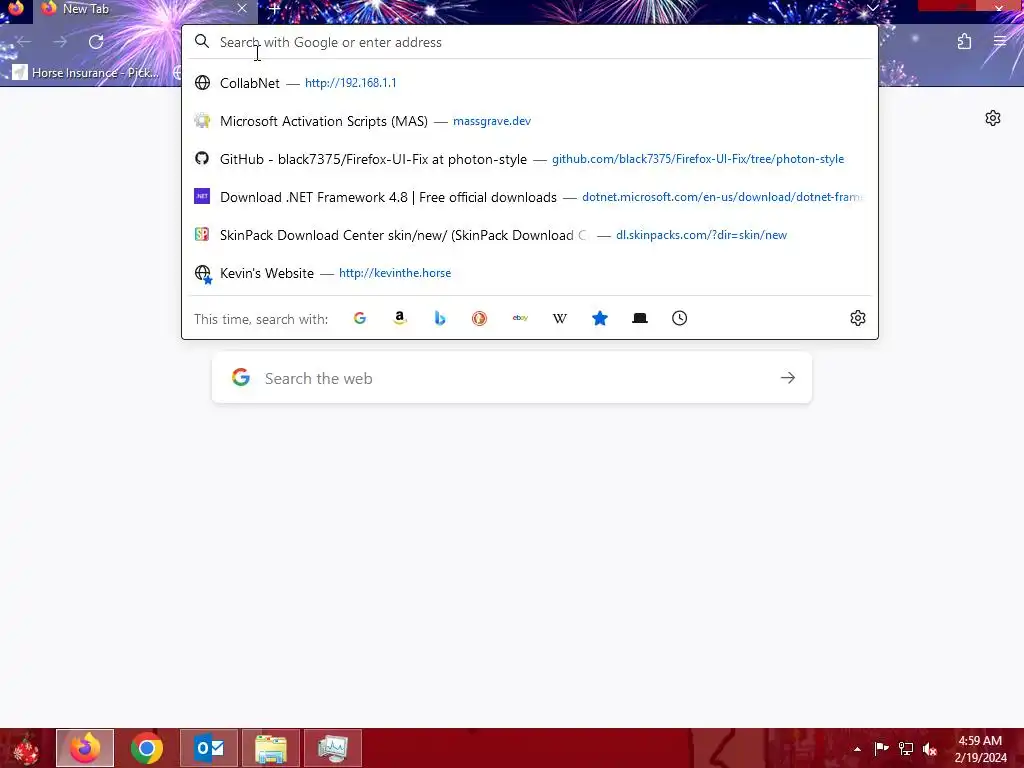
Task: Close the New Tab tab
Action: pos(242,8)
